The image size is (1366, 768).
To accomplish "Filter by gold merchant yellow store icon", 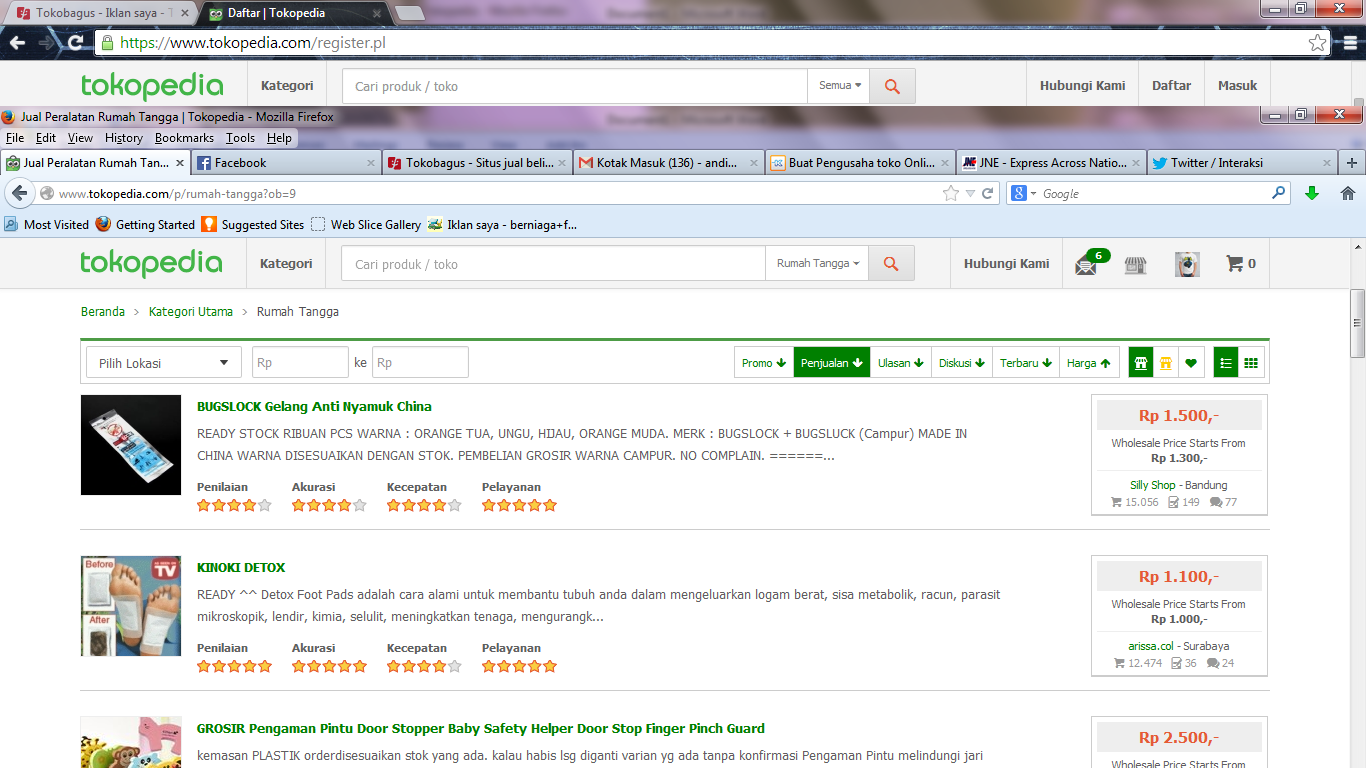I will coord(1165,363).
